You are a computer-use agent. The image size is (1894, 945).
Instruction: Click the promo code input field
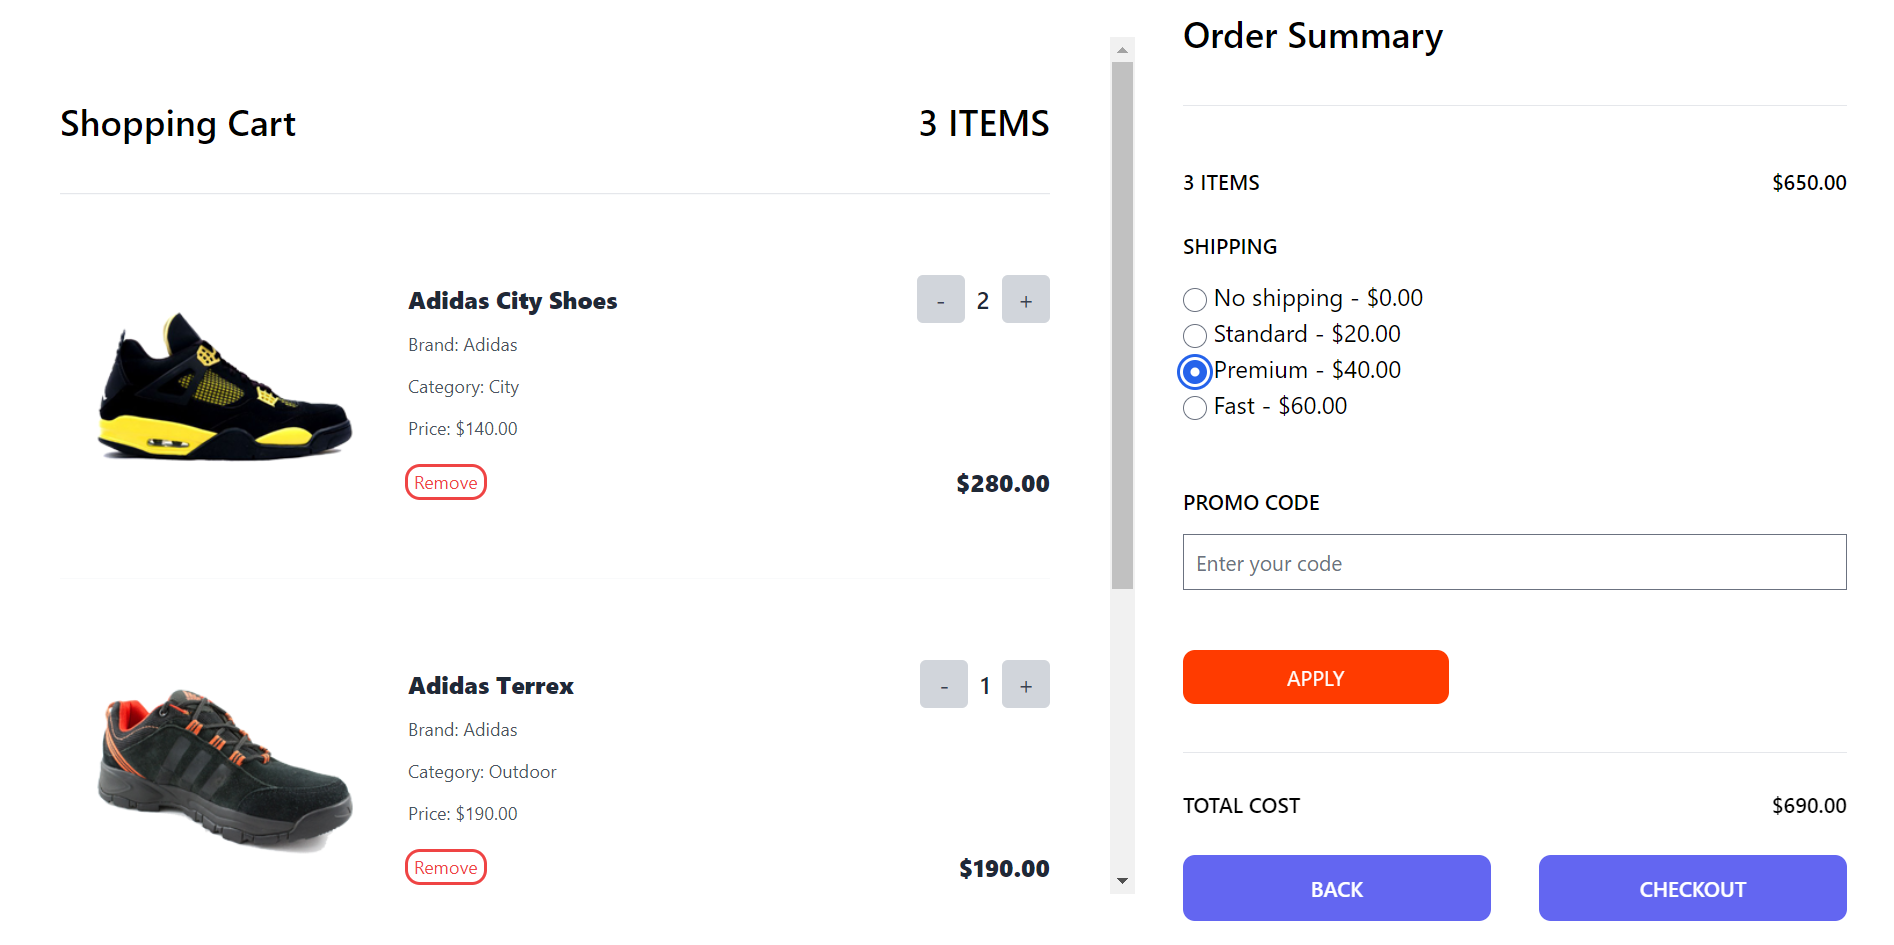tap(1514, 563)
